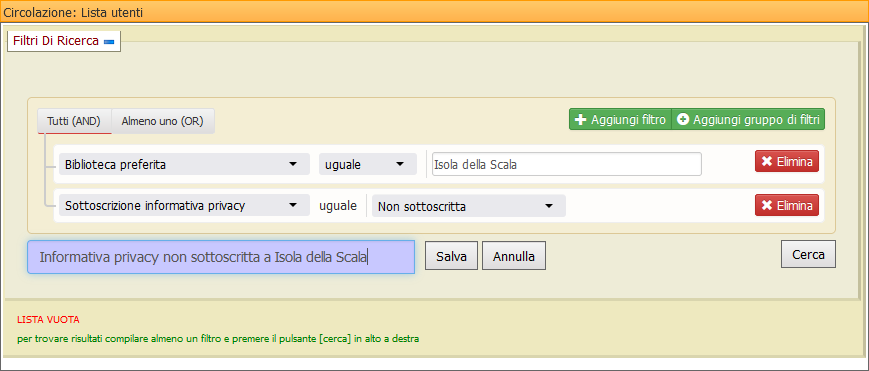This screenshot has width=869, height=371.
Task: Delete the Biblioteca preferita filter row
Action: point(786,161)
